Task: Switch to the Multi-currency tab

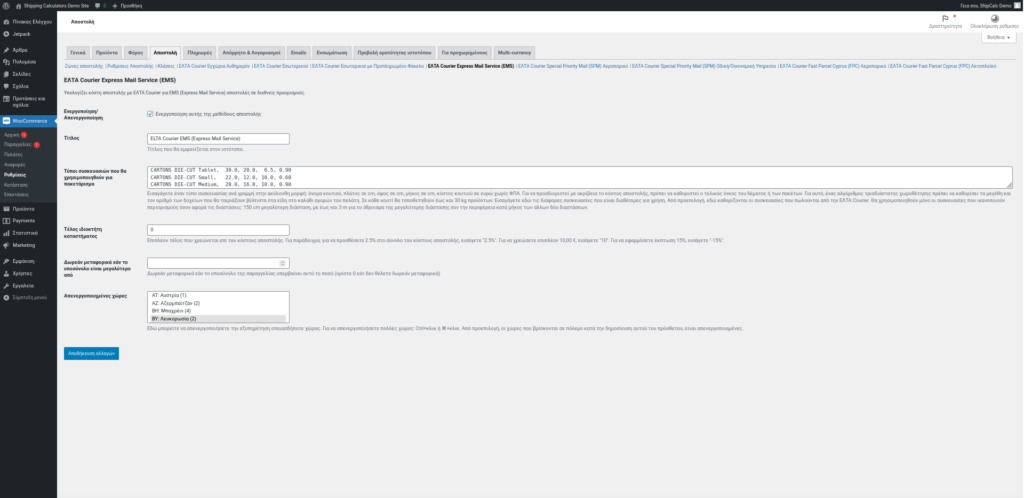Action: (514, 52)
